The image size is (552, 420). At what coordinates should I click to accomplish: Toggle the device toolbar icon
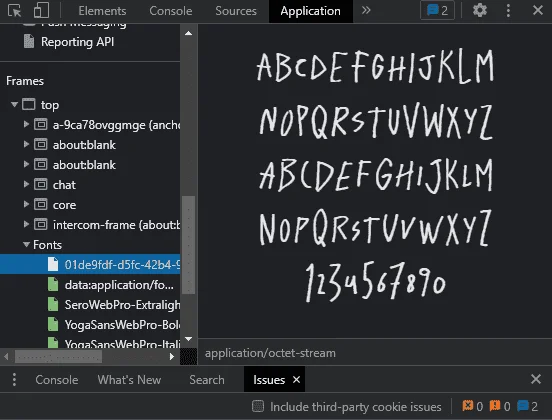click(41, 11)
